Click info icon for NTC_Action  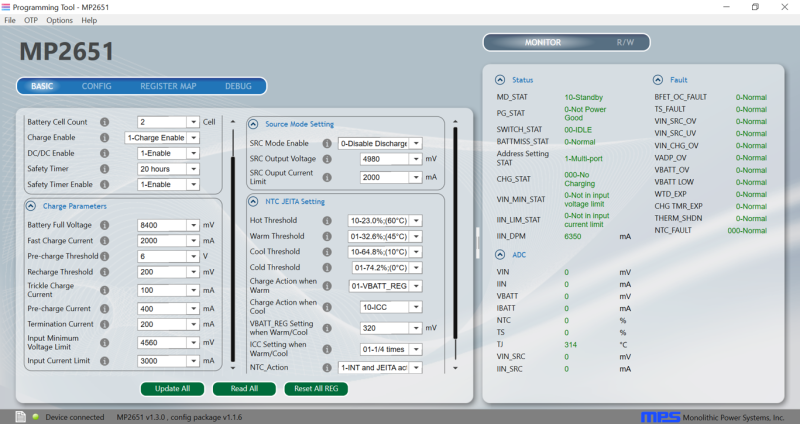pos(327,367)
